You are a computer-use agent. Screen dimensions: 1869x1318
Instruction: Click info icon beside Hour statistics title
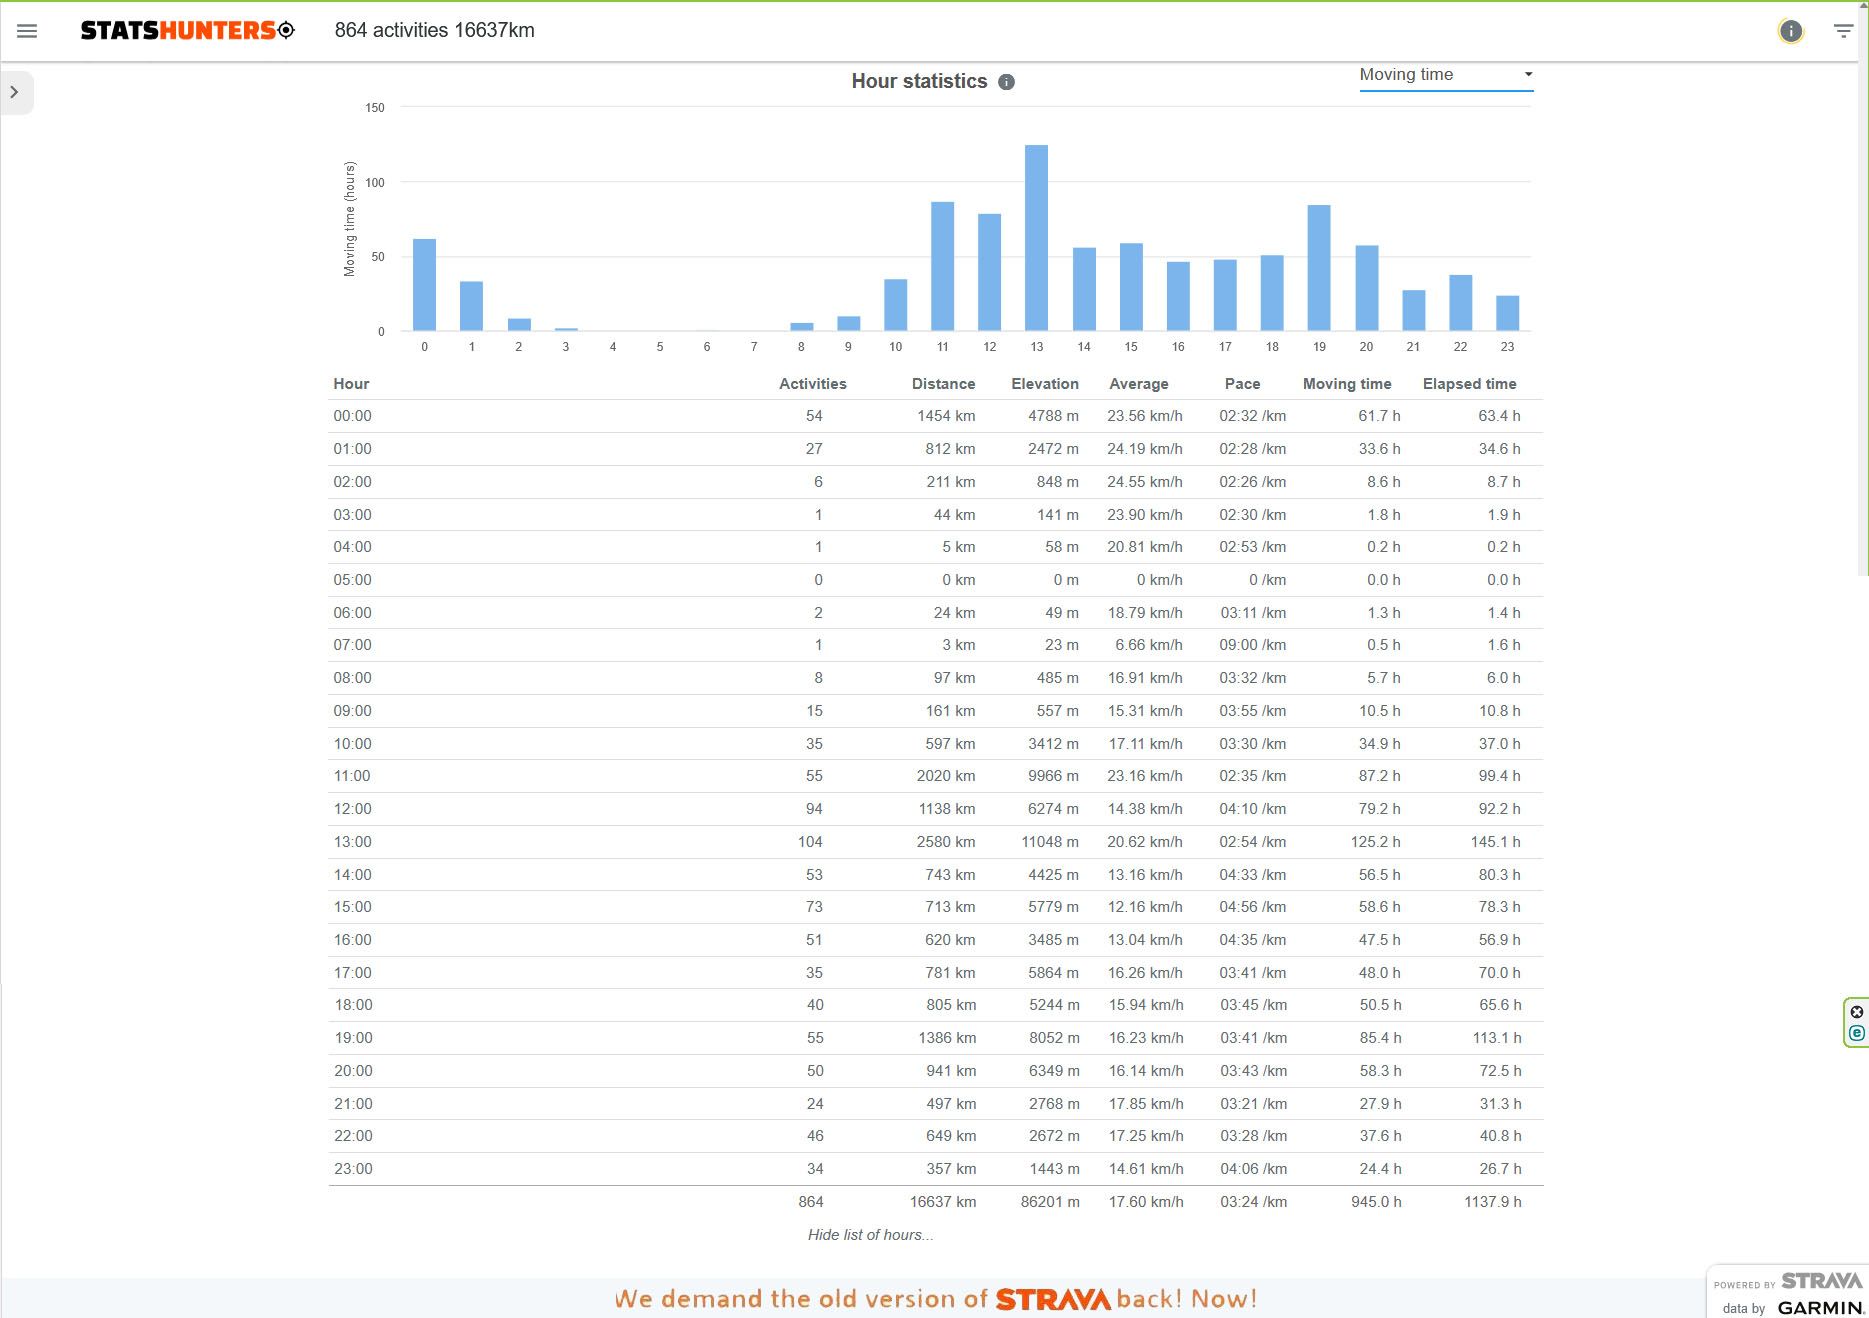tap(1006, 82)
